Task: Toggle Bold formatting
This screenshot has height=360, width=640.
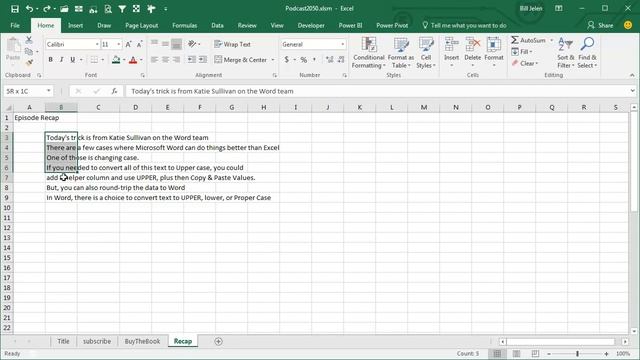Action: (x=51, y=60)
